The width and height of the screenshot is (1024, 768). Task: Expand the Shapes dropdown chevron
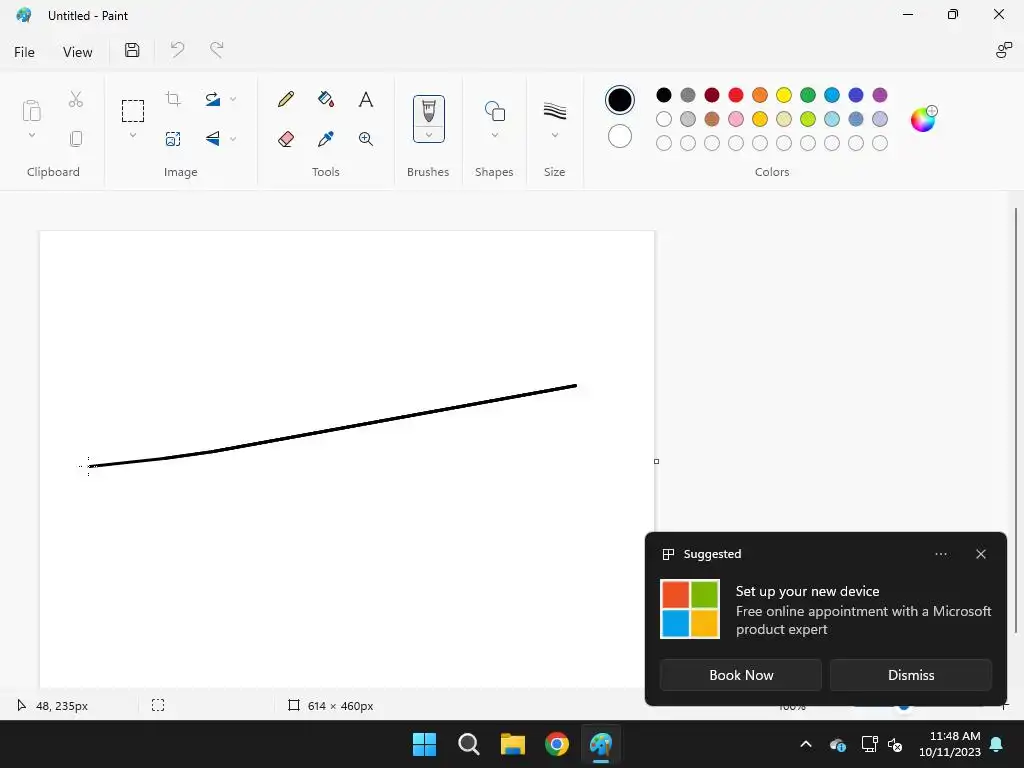click(x=494, y=135)
